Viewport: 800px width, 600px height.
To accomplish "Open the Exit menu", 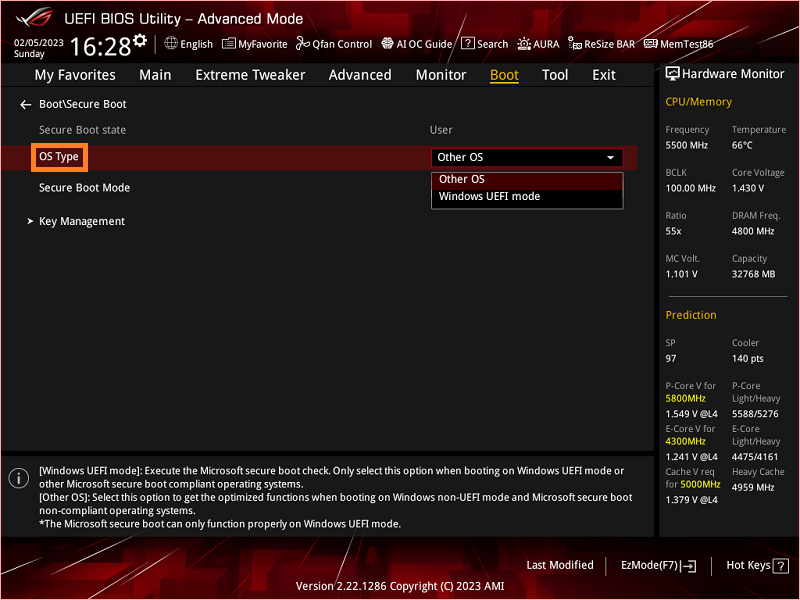I will click(x=603, y=75).
